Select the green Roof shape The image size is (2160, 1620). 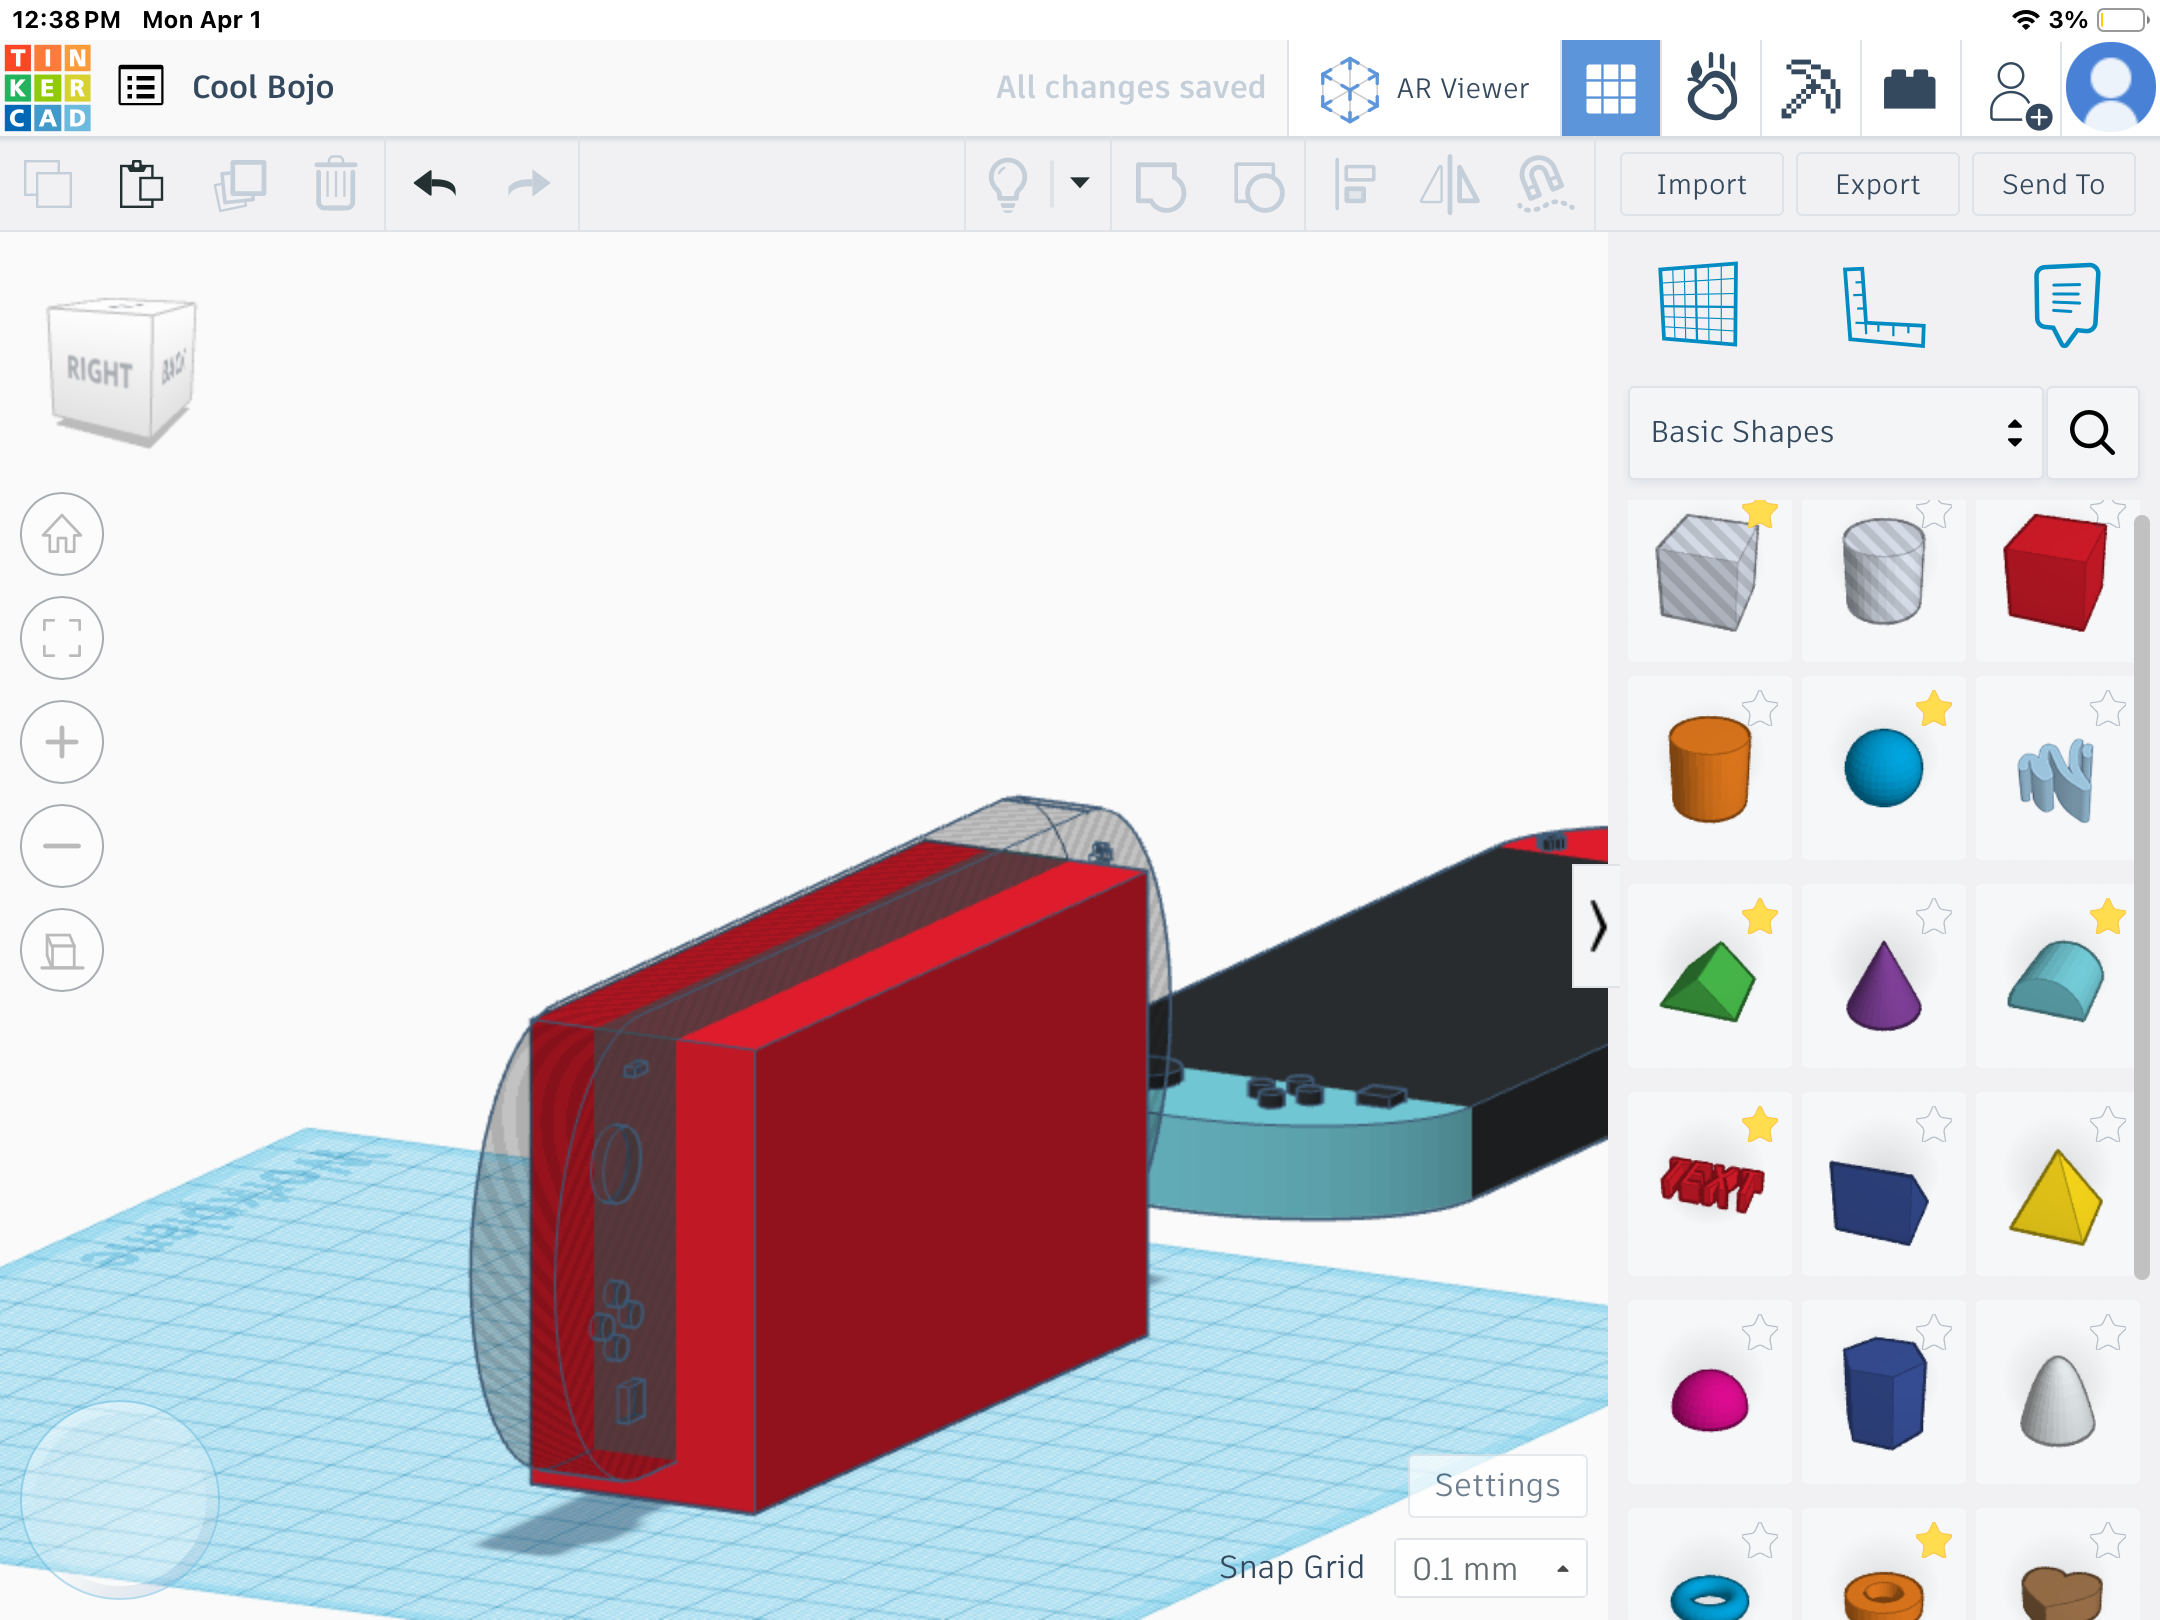pyautogui.click(x=1708, y=982)
